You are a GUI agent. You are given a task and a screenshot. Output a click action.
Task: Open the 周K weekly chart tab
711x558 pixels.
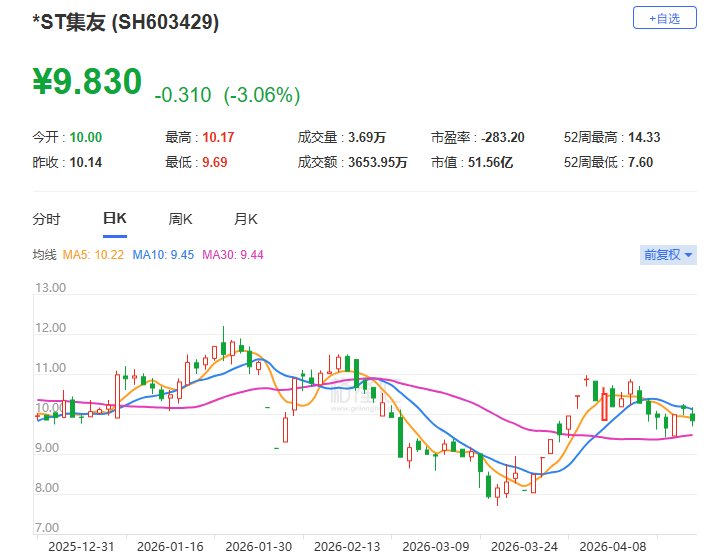tap(180, 219)
